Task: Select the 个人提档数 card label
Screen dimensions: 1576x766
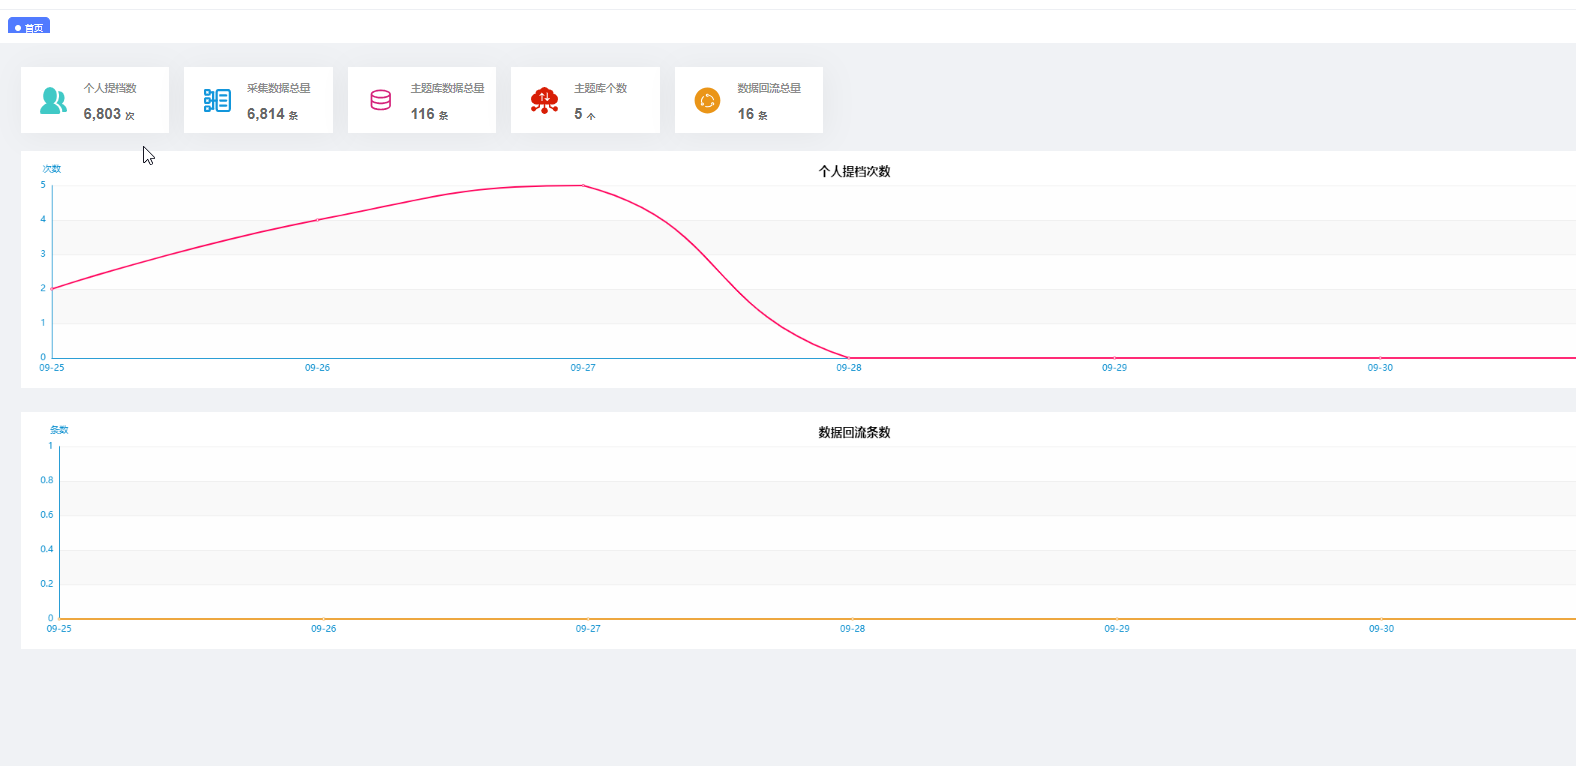Action: (110, 88)
